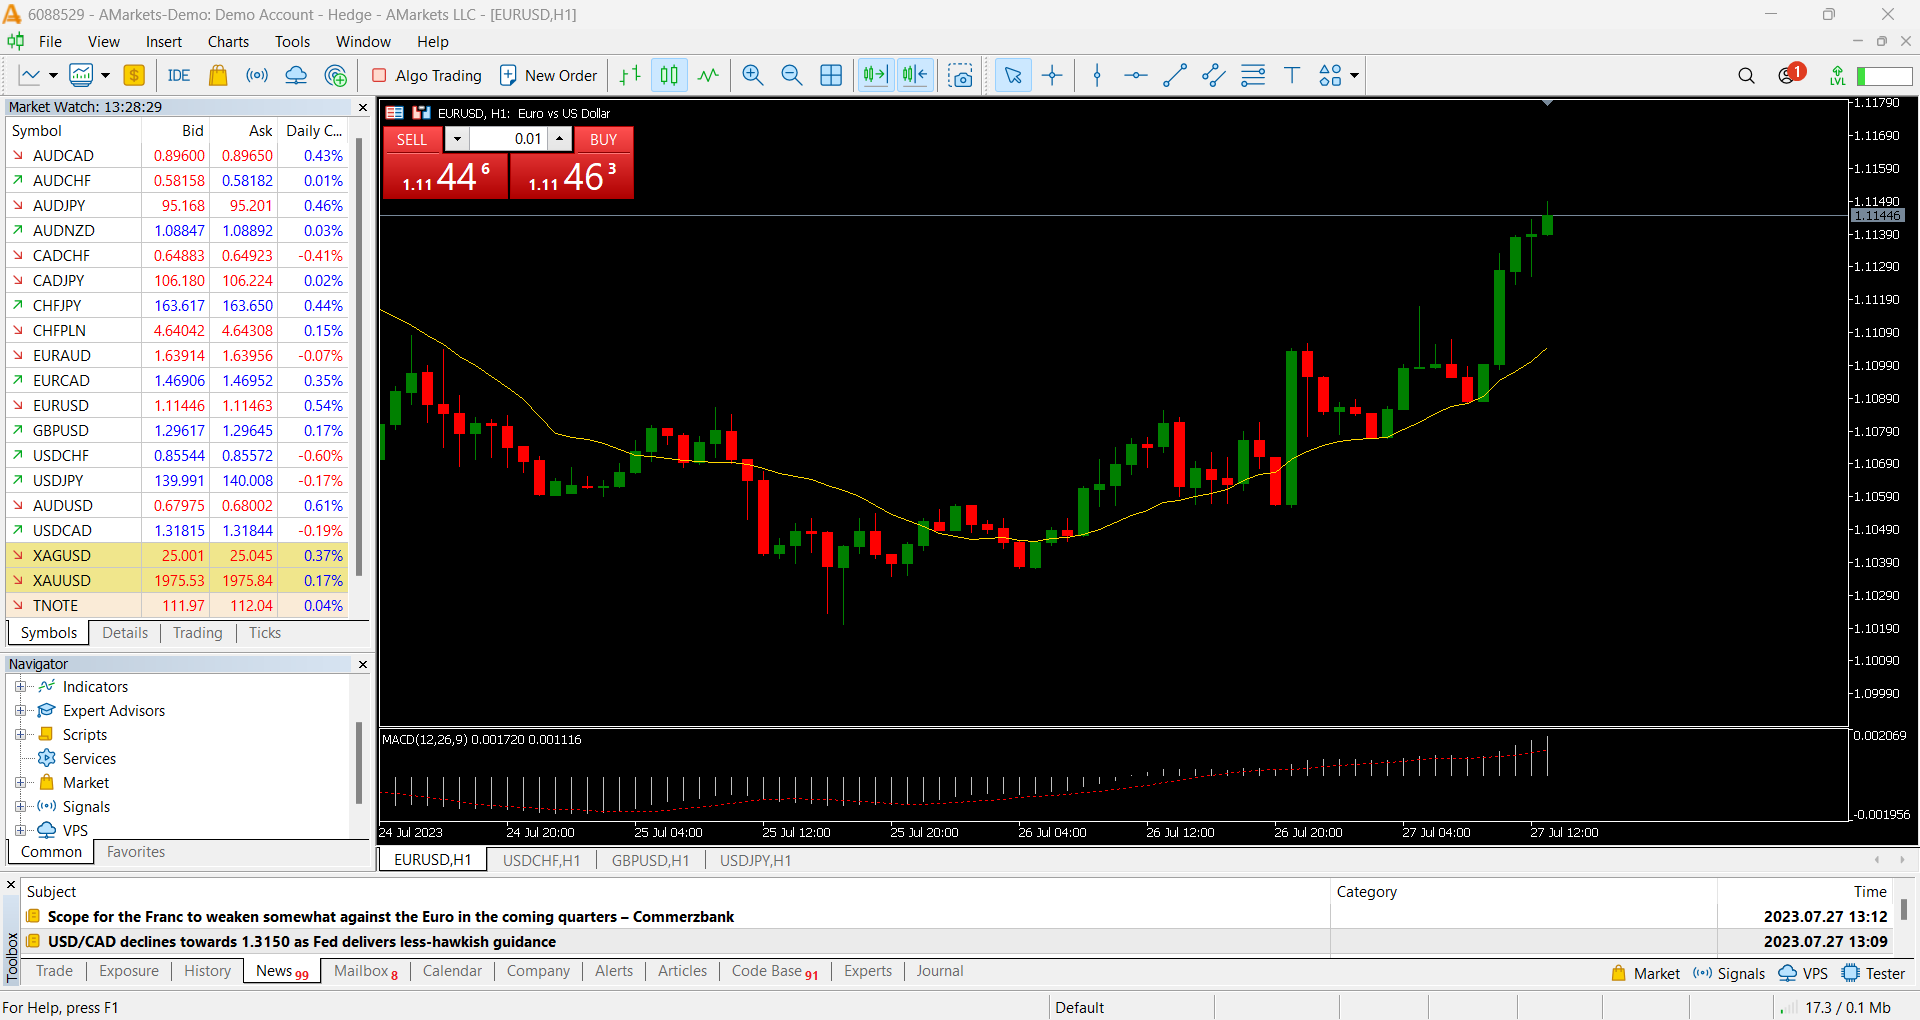Expand the Scripts tree node
The width and height of the screenshot is (1920, 1020).
click(20, 734)
